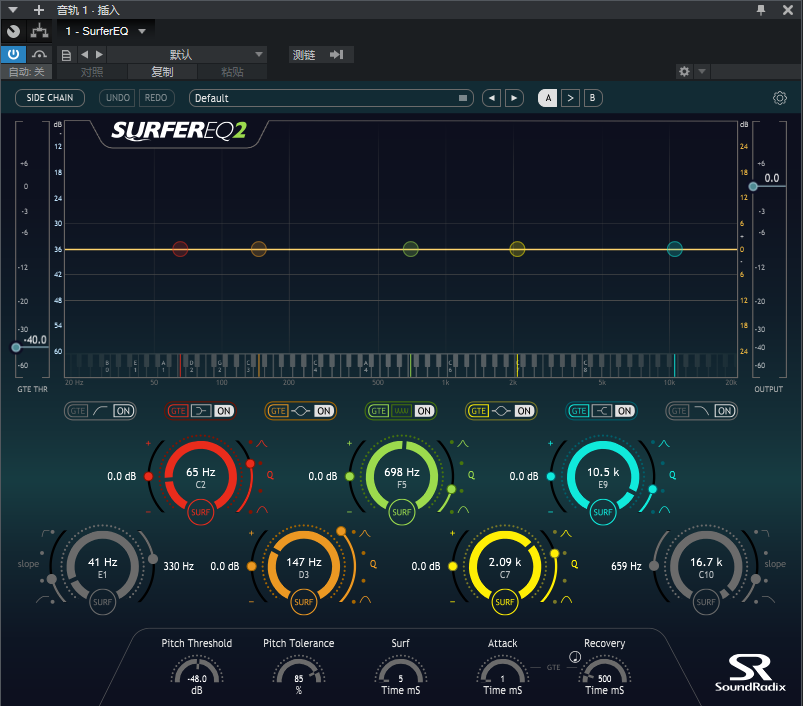Enable GTE on the red band
803x706 pixels.
tap(178, 411)
